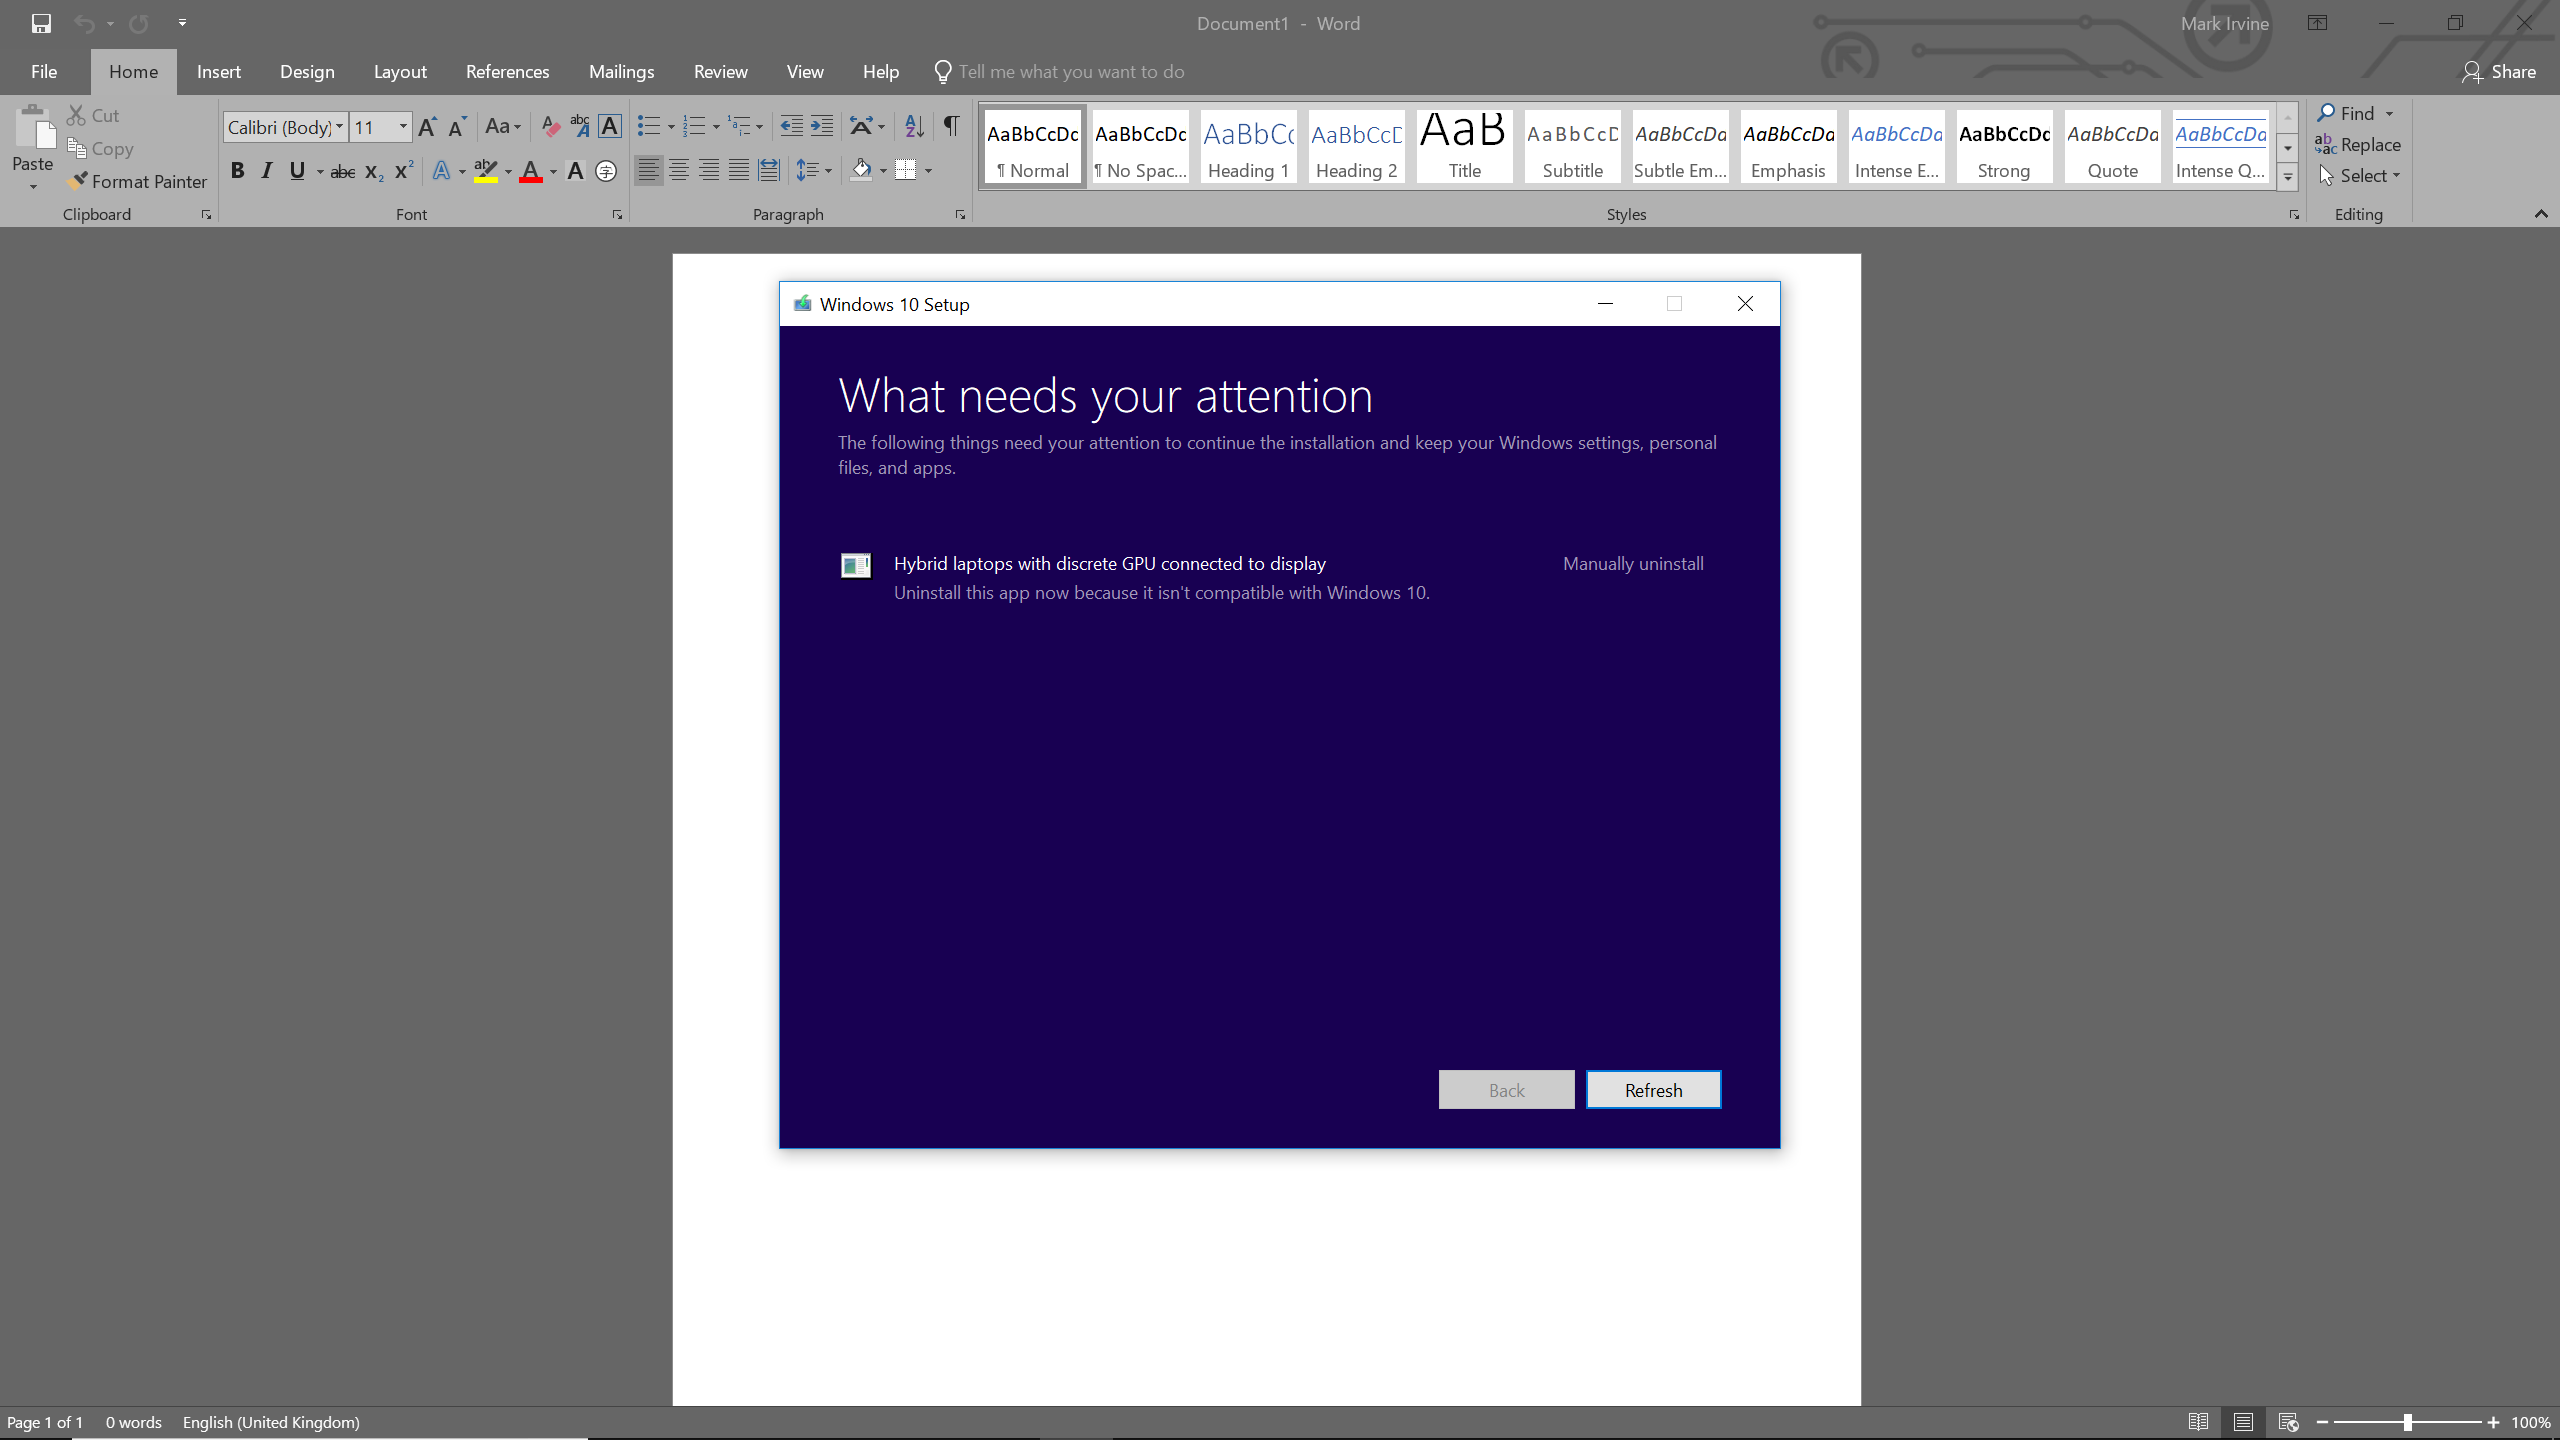Screen dimensions: 2560x1440
Task: Click the Save icon in title bar
Action: pos(41,23)
